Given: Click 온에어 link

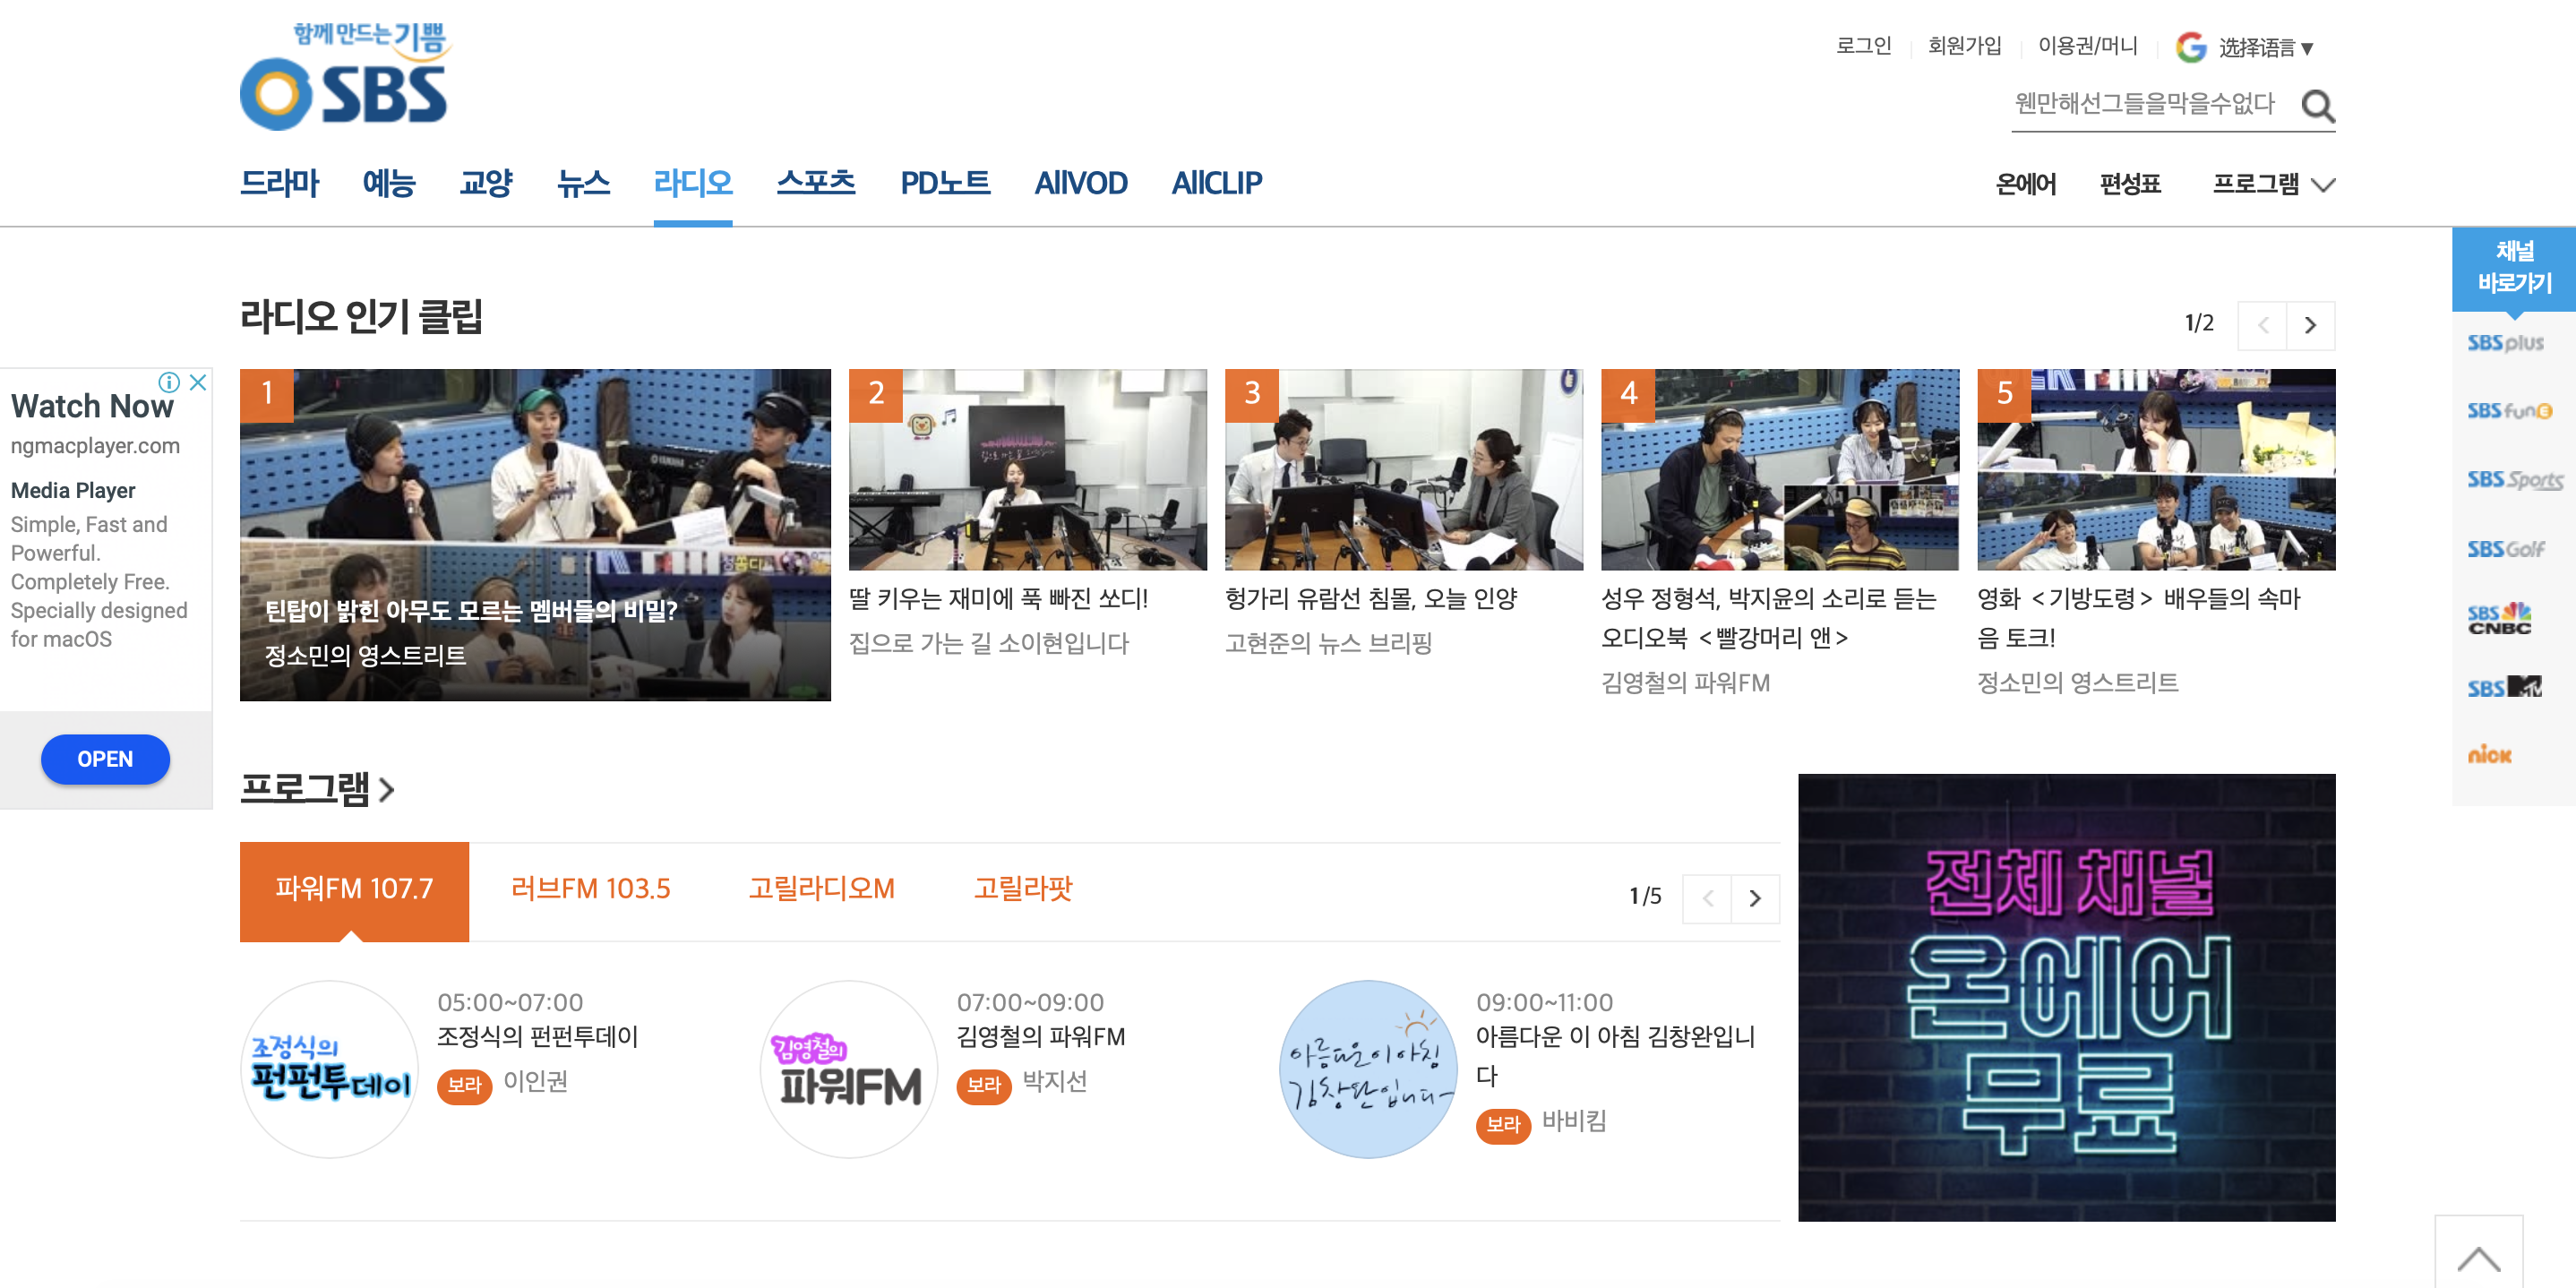Looking at the screenshot, I should point(2025,184).
